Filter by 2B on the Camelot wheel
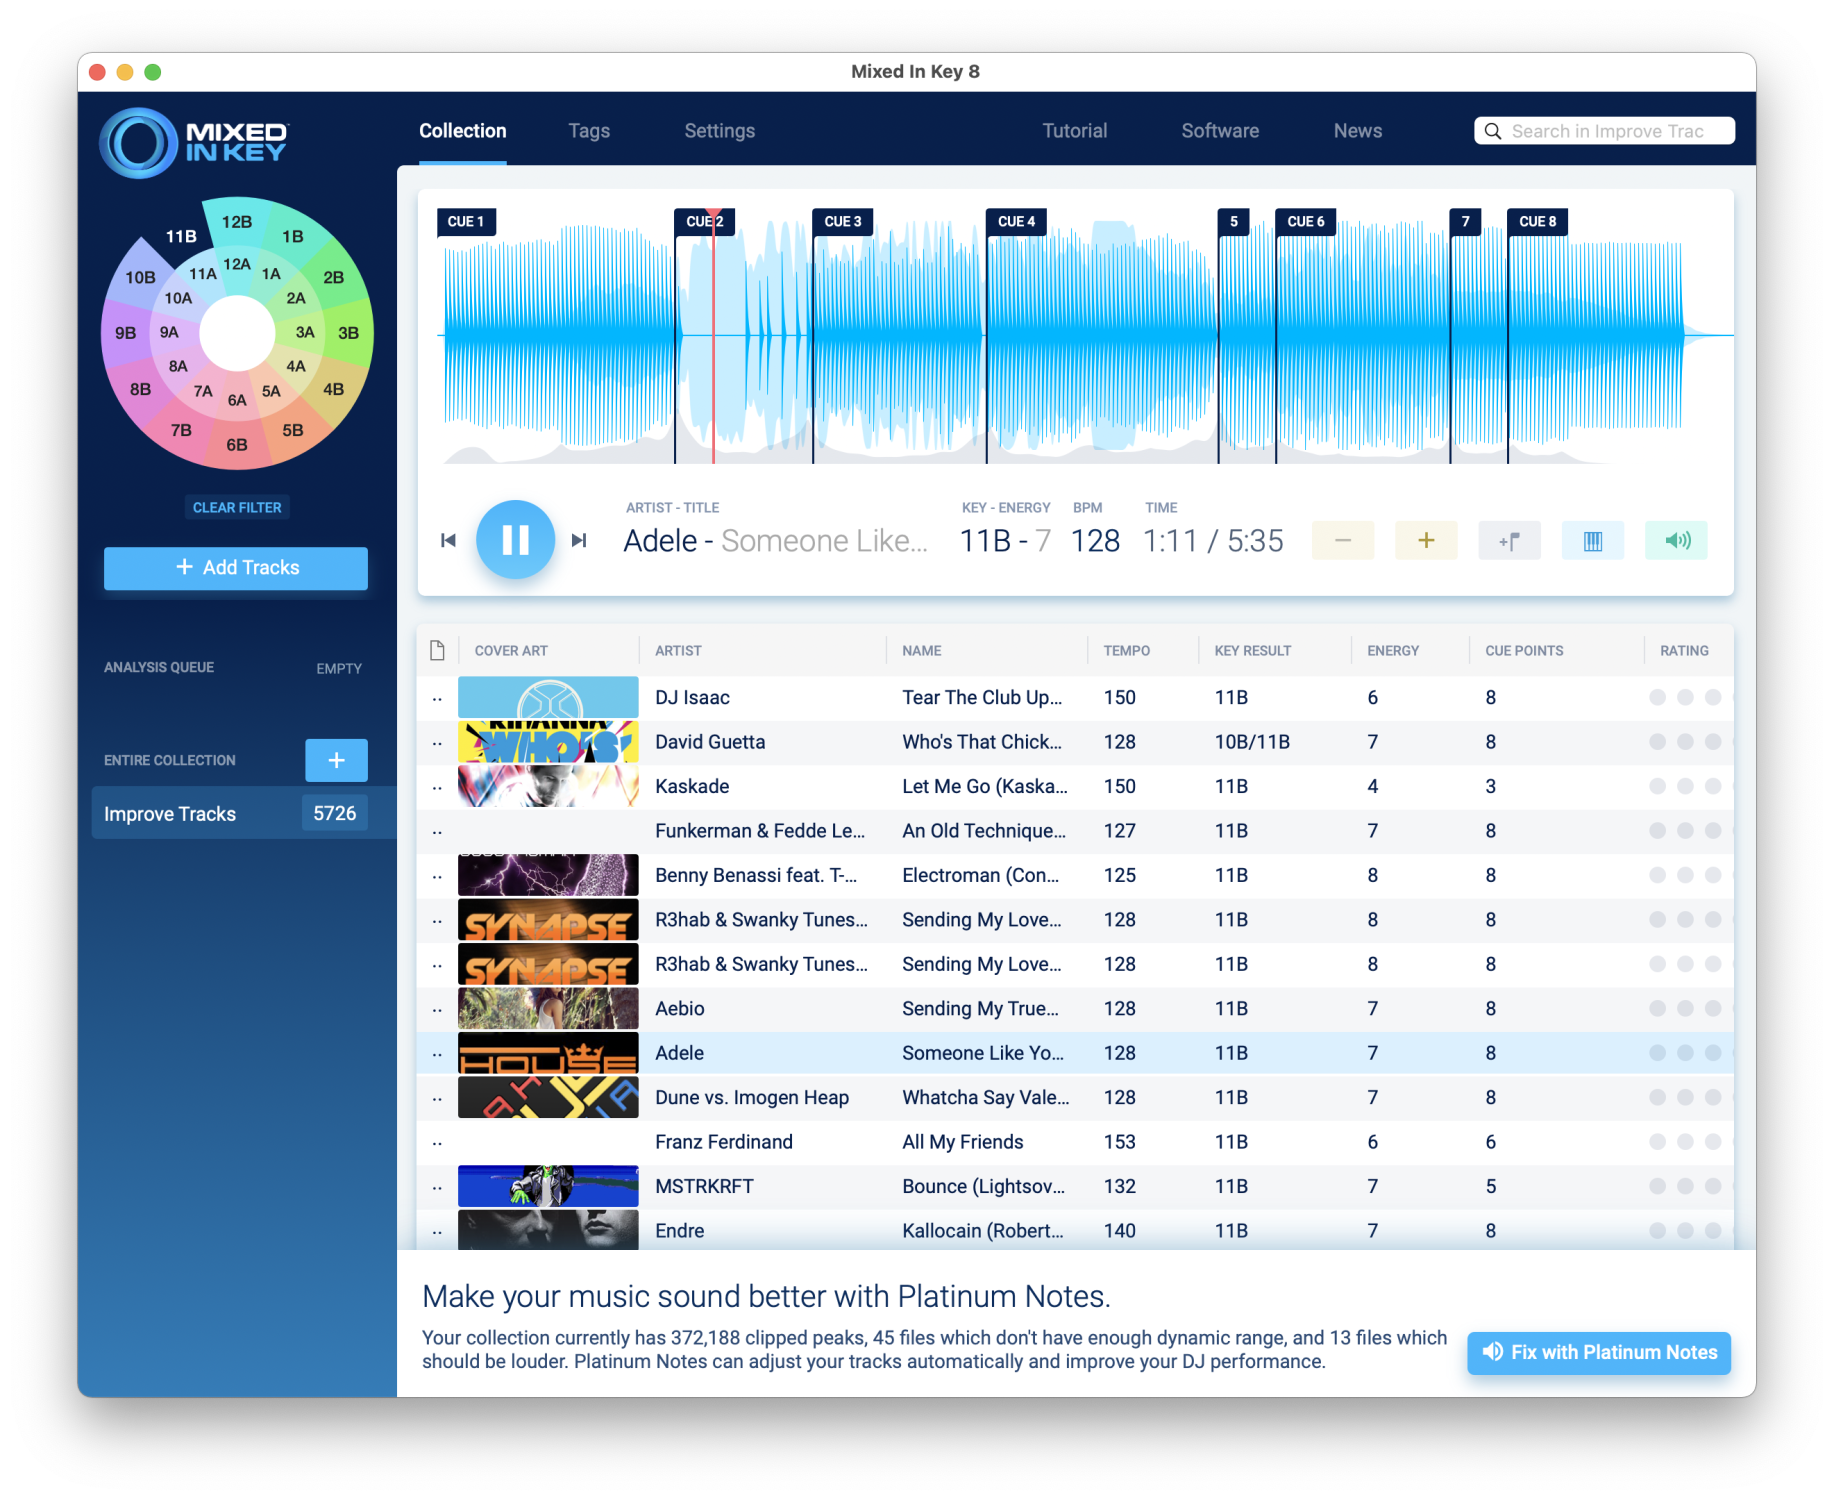 (334, 277)
